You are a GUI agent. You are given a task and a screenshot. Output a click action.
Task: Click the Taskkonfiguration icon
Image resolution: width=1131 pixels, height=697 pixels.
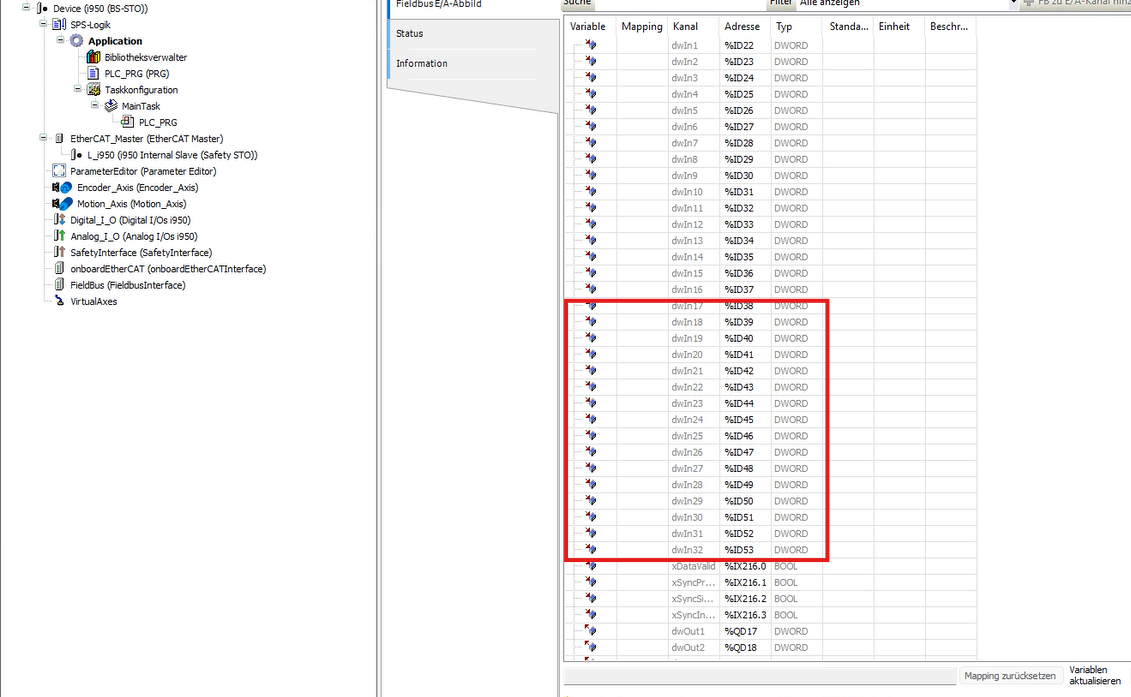[94, 90]
